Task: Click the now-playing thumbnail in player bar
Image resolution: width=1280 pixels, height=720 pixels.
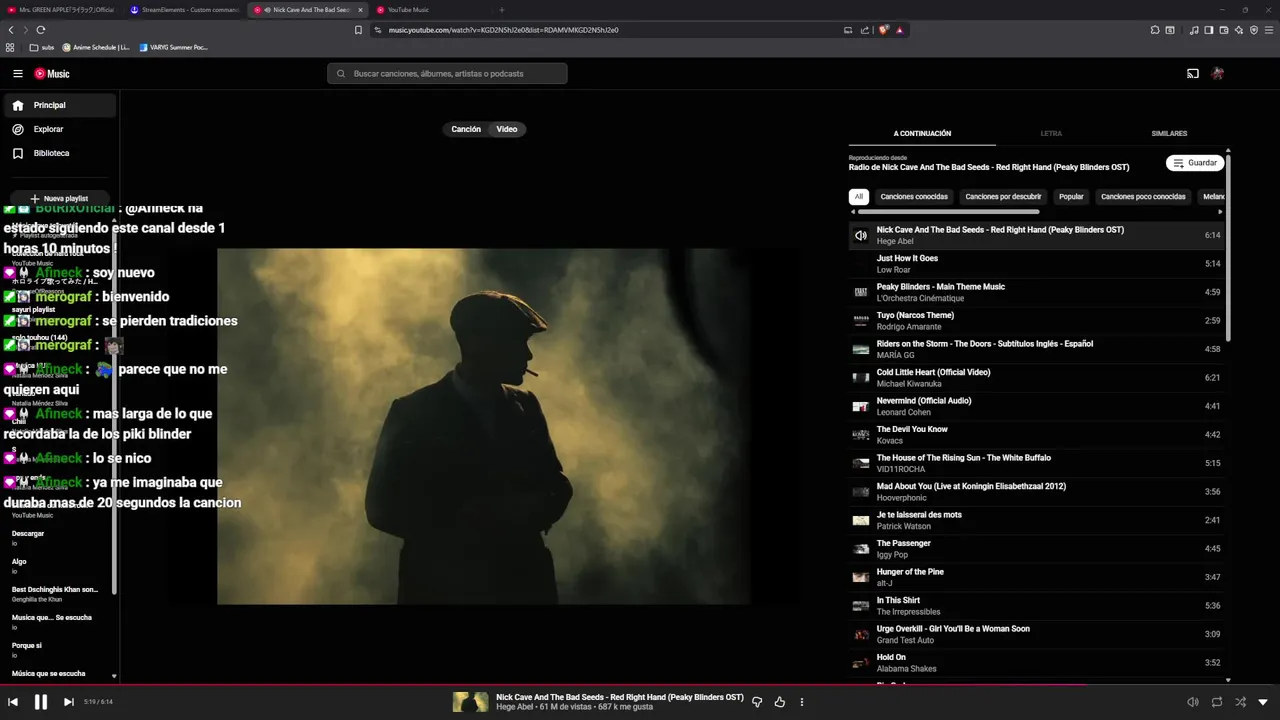Action: tap(471, 702)
